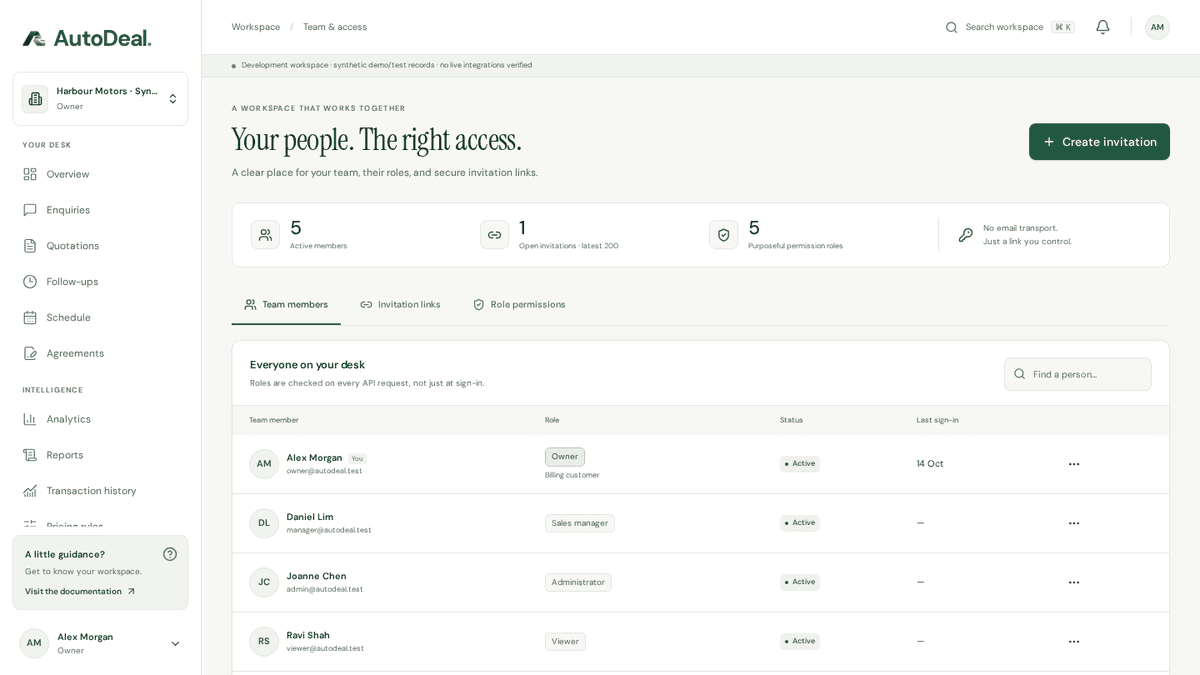Viewport: 1200px width, 675px height.
Task: Open actions menu for Ravi Shah
Action: pyautogui.click(x=1074, y=641)
